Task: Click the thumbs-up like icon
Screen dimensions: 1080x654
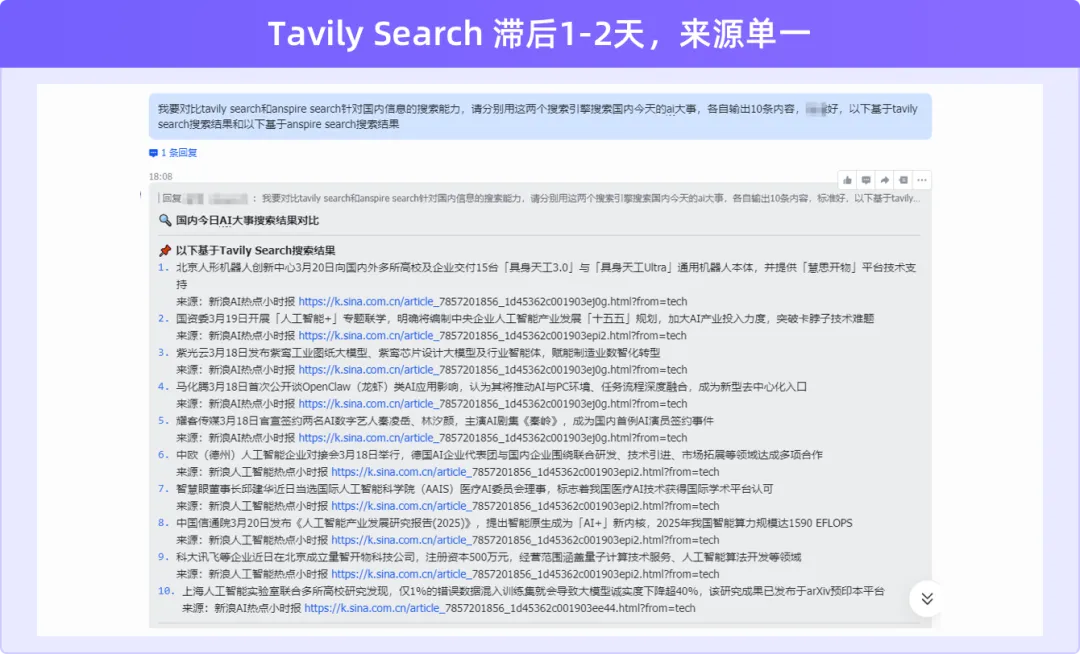Action: pos(847,180)
